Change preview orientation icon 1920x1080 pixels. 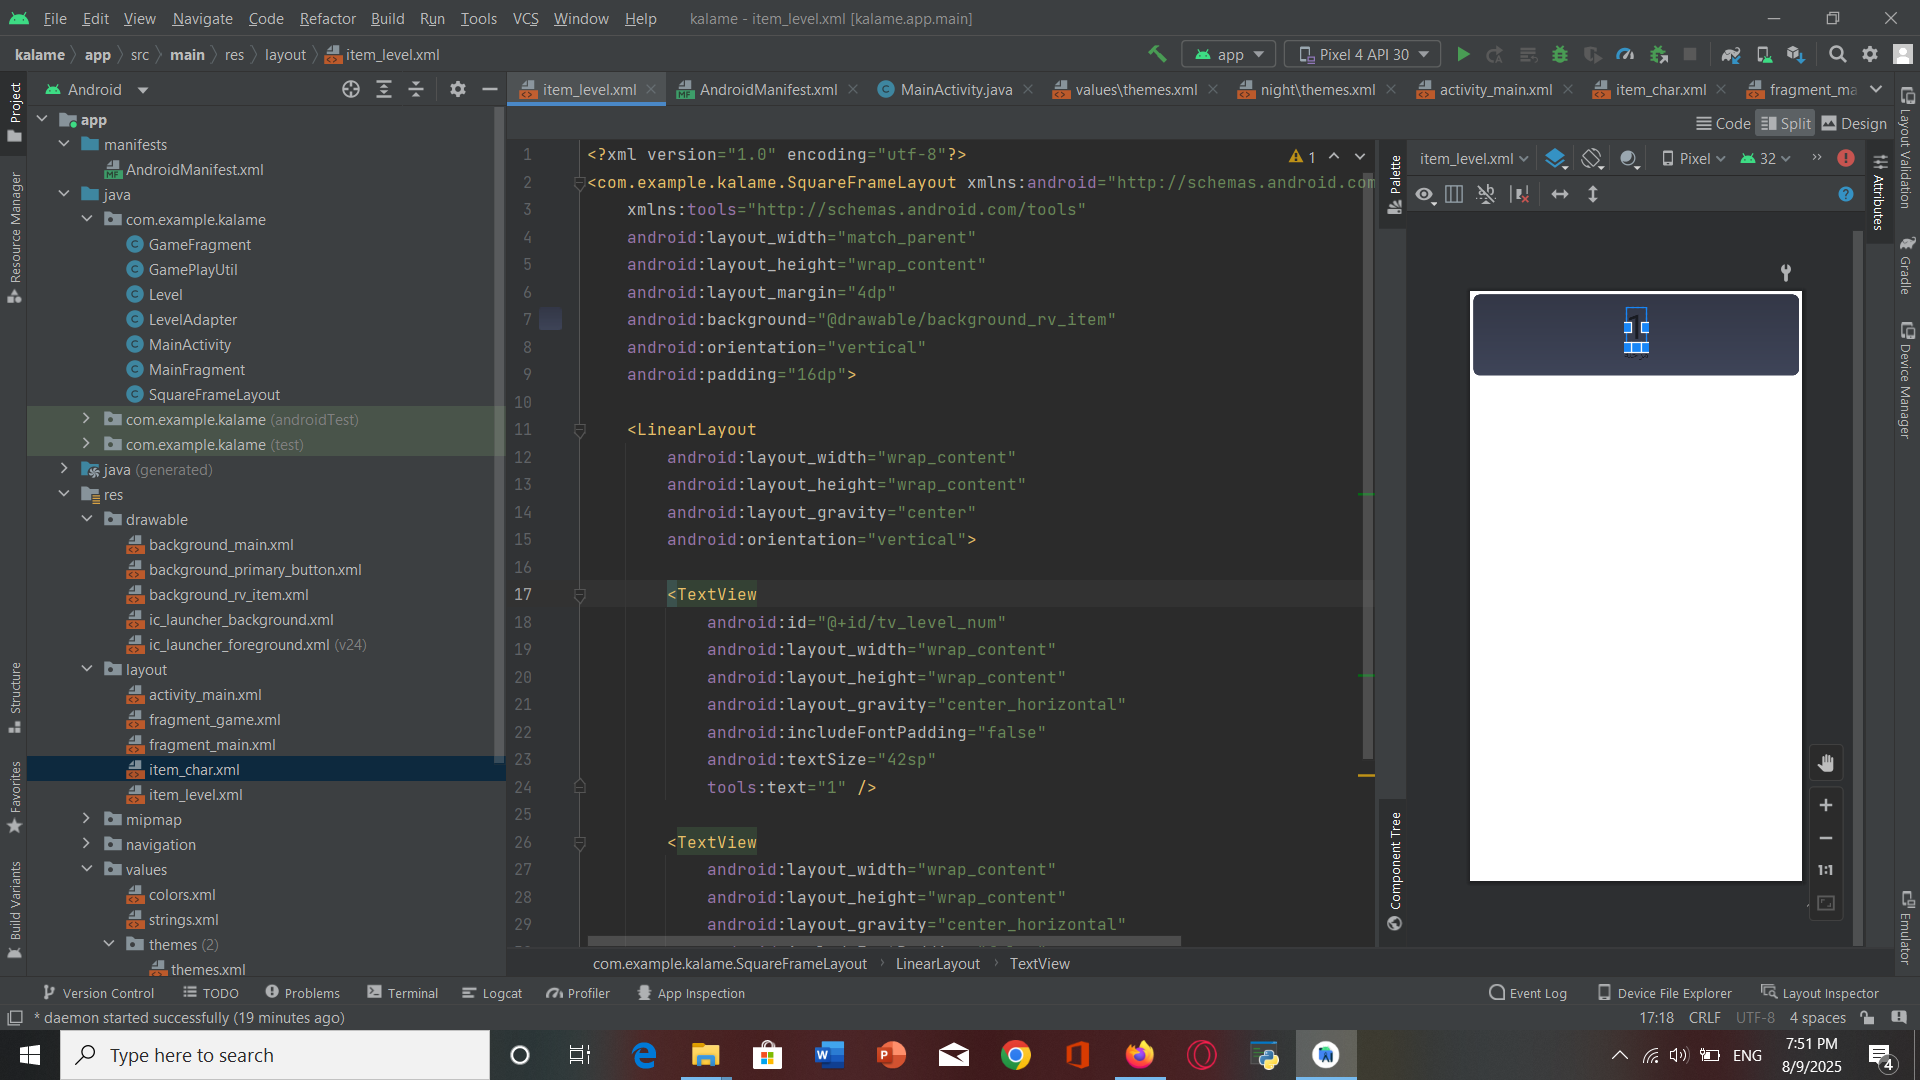pyautogui.click(x=1592, y=158)
